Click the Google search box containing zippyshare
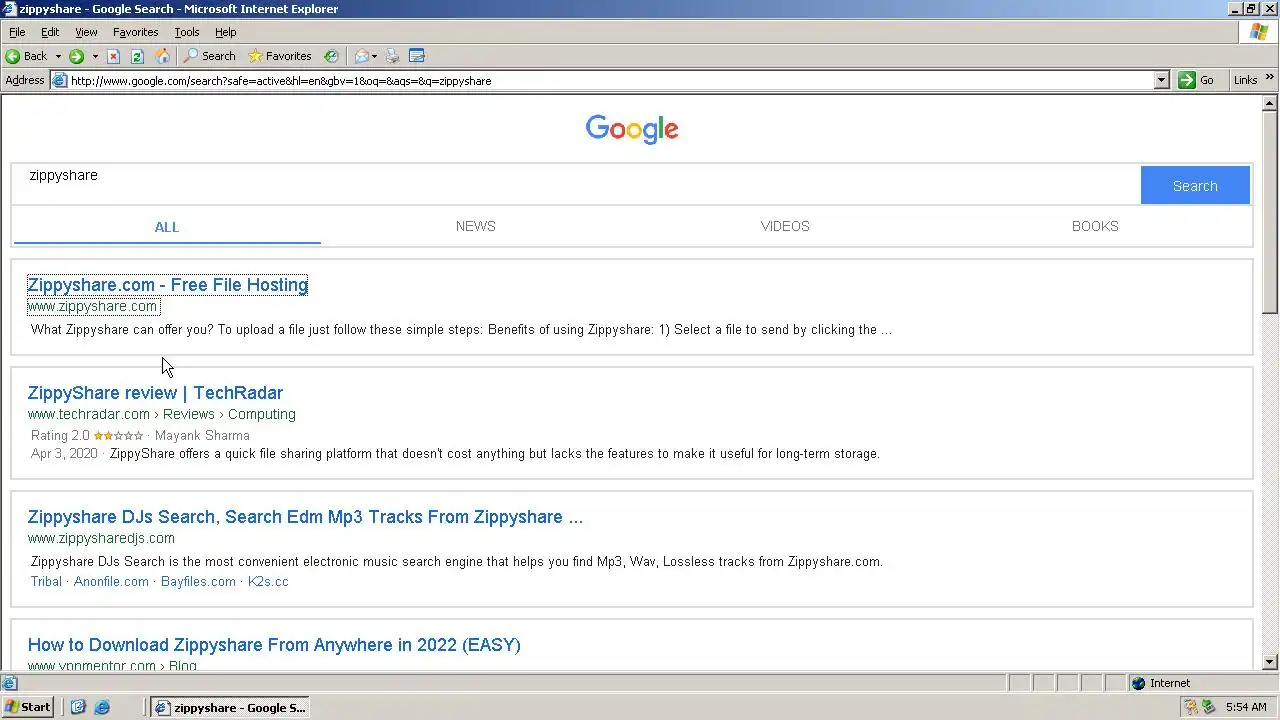The width and height of the screenshot is (1280, 720). (x=576, y=184)
